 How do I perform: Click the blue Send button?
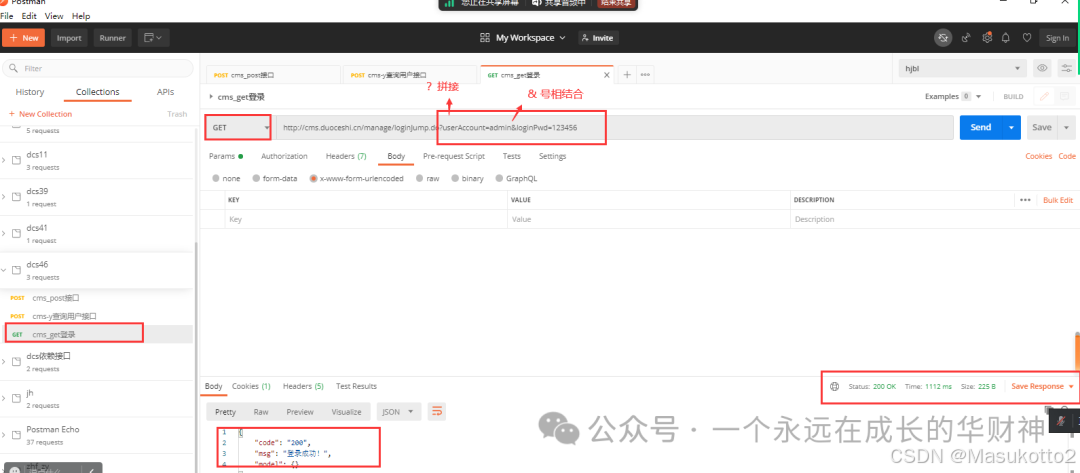coord(981,127)
